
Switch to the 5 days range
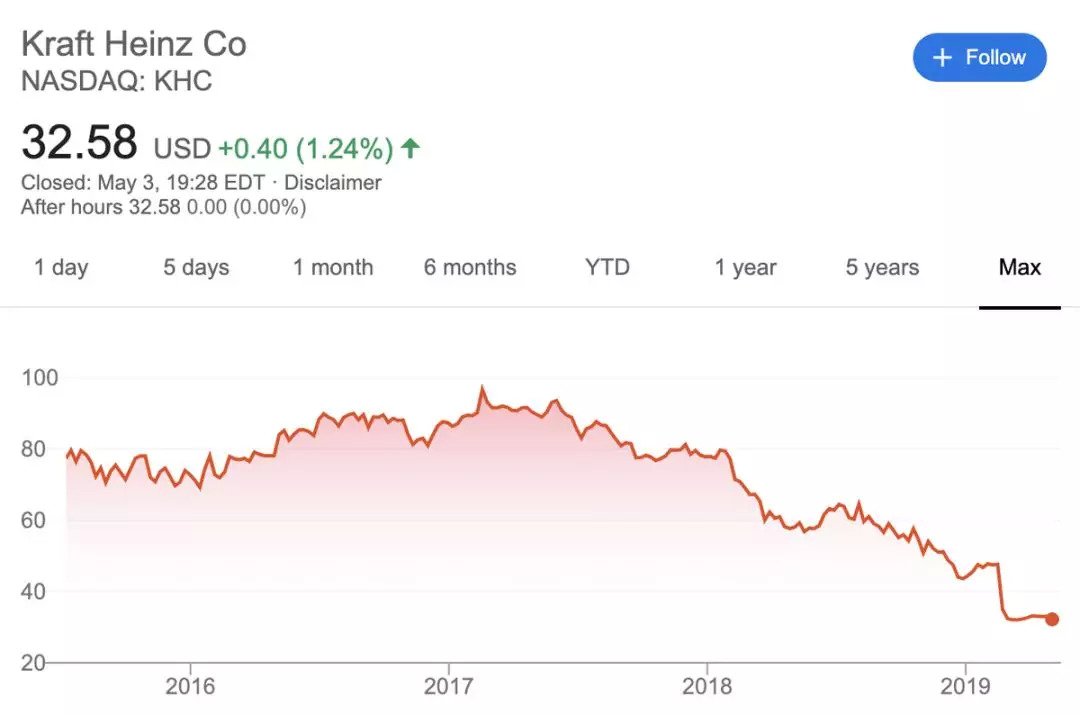coord(196,268)
